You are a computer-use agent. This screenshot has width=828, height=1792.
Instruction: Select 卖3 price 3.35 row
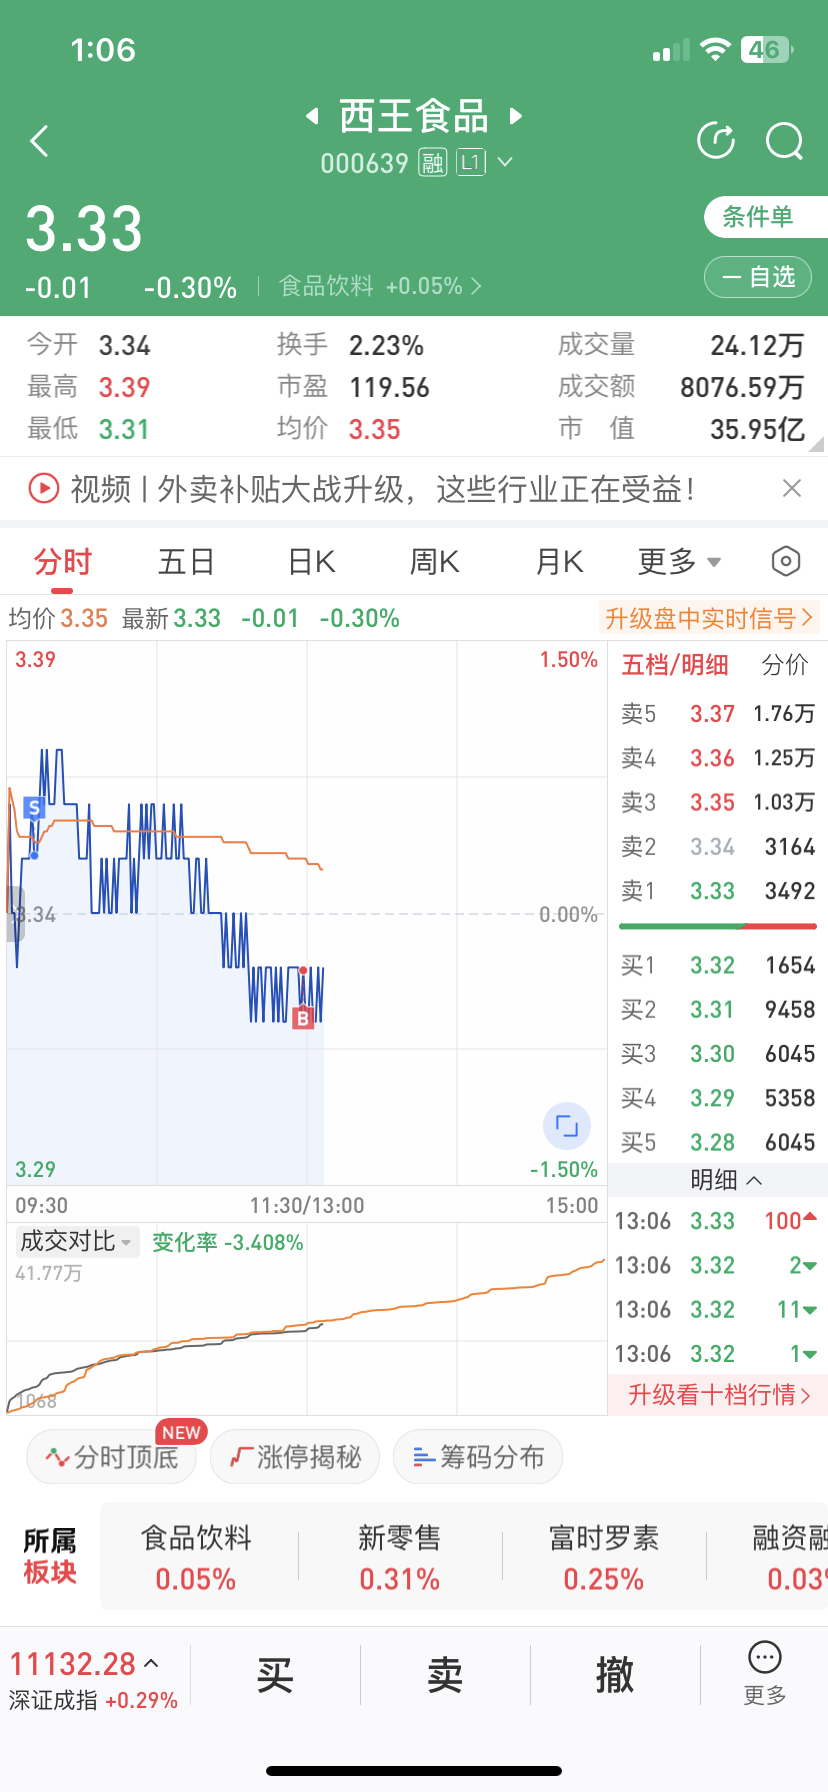tap(718, 802)
